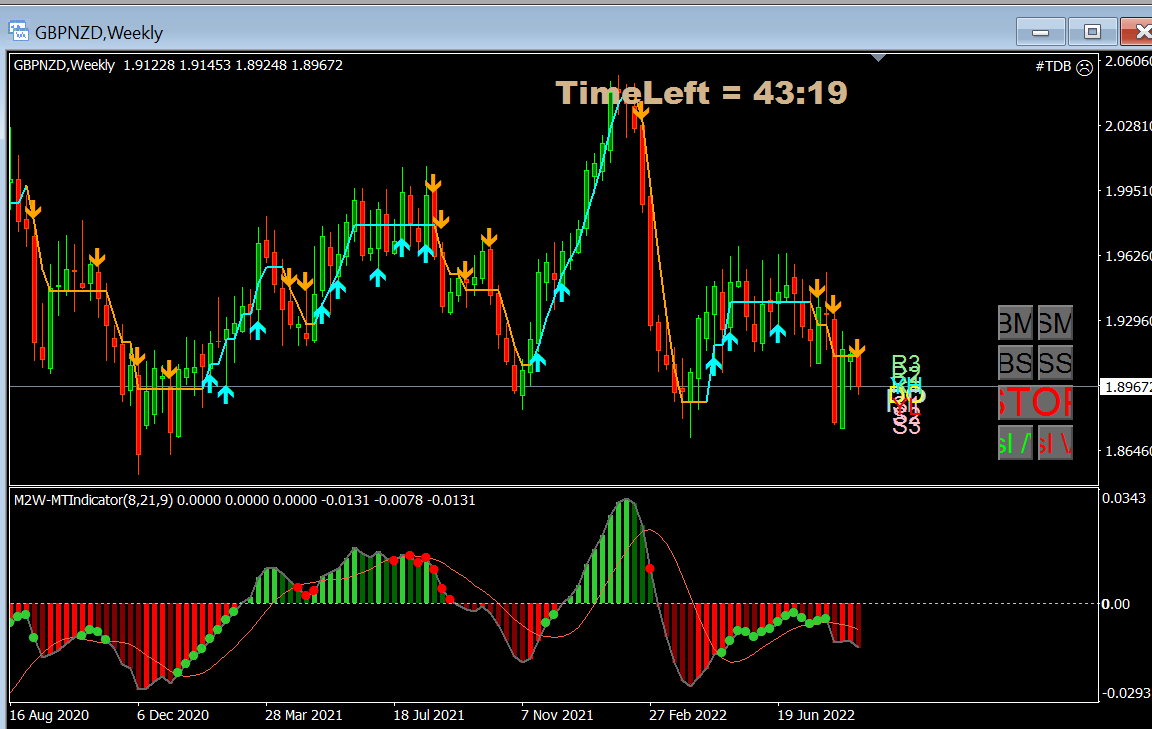Click the chart icon in the title bar
Image resolution: width=1152 pixels, height=729 pixels.
[x=17, y=31]
